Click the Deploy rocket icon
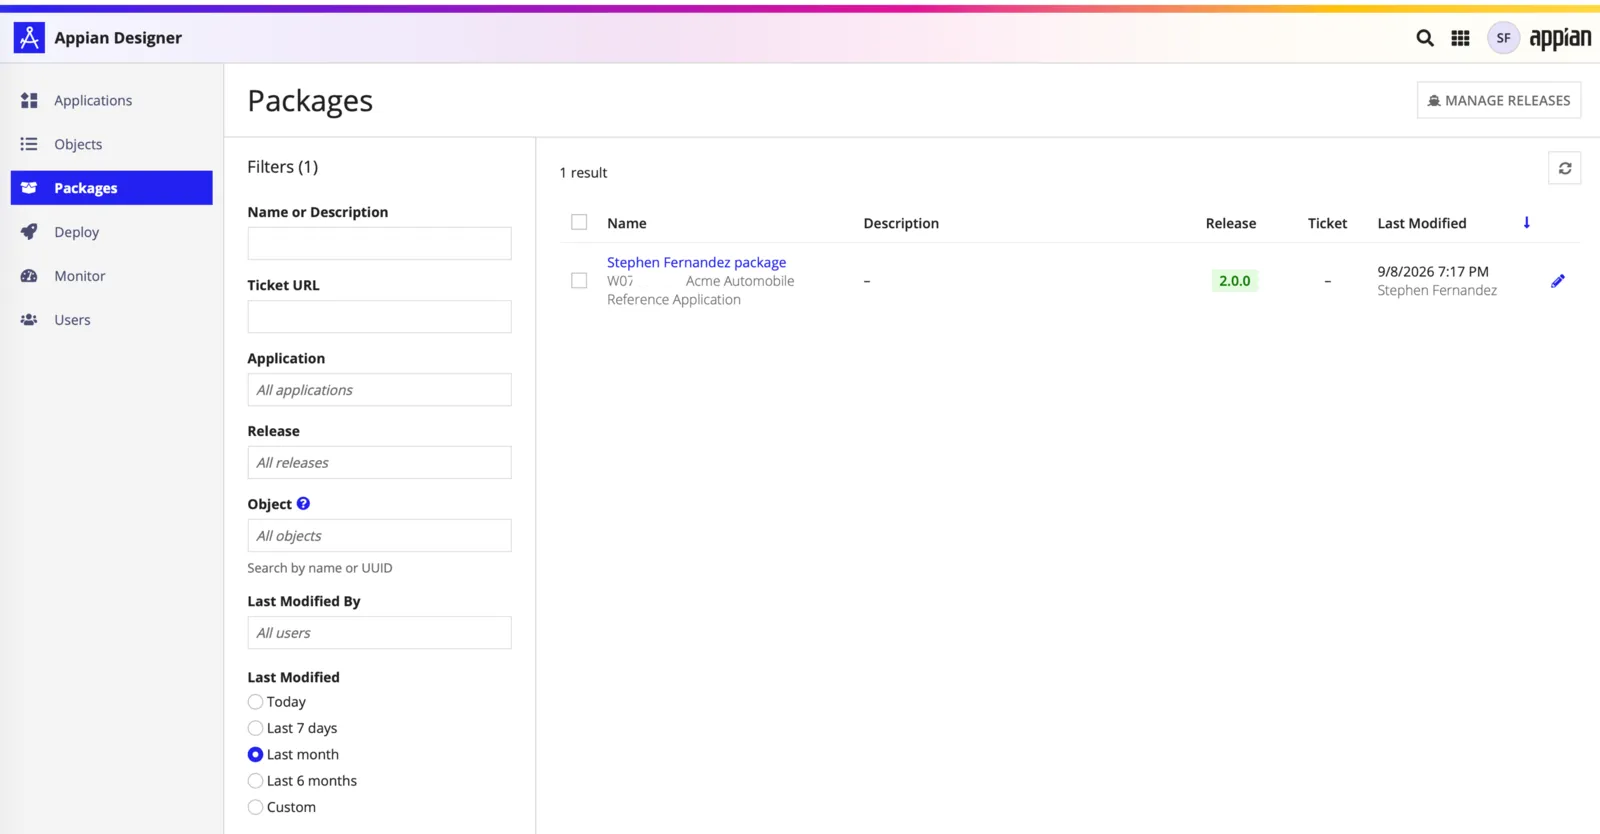The image size is (1600, 834). [29, 232]
